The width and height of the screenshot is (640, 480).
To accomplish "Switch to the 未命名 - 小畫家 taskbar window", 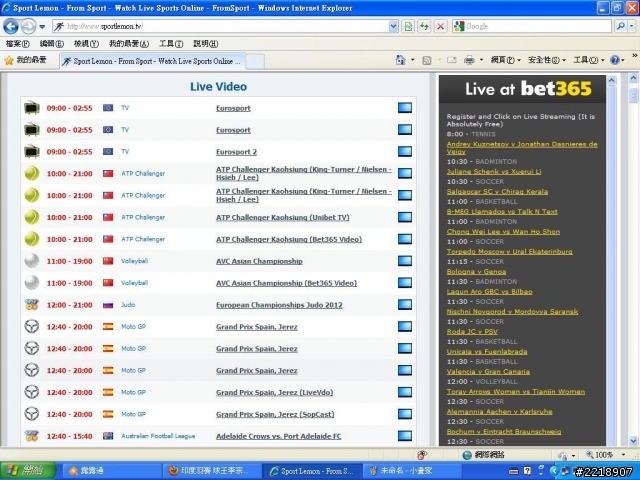I will click(x=412, y=471).
